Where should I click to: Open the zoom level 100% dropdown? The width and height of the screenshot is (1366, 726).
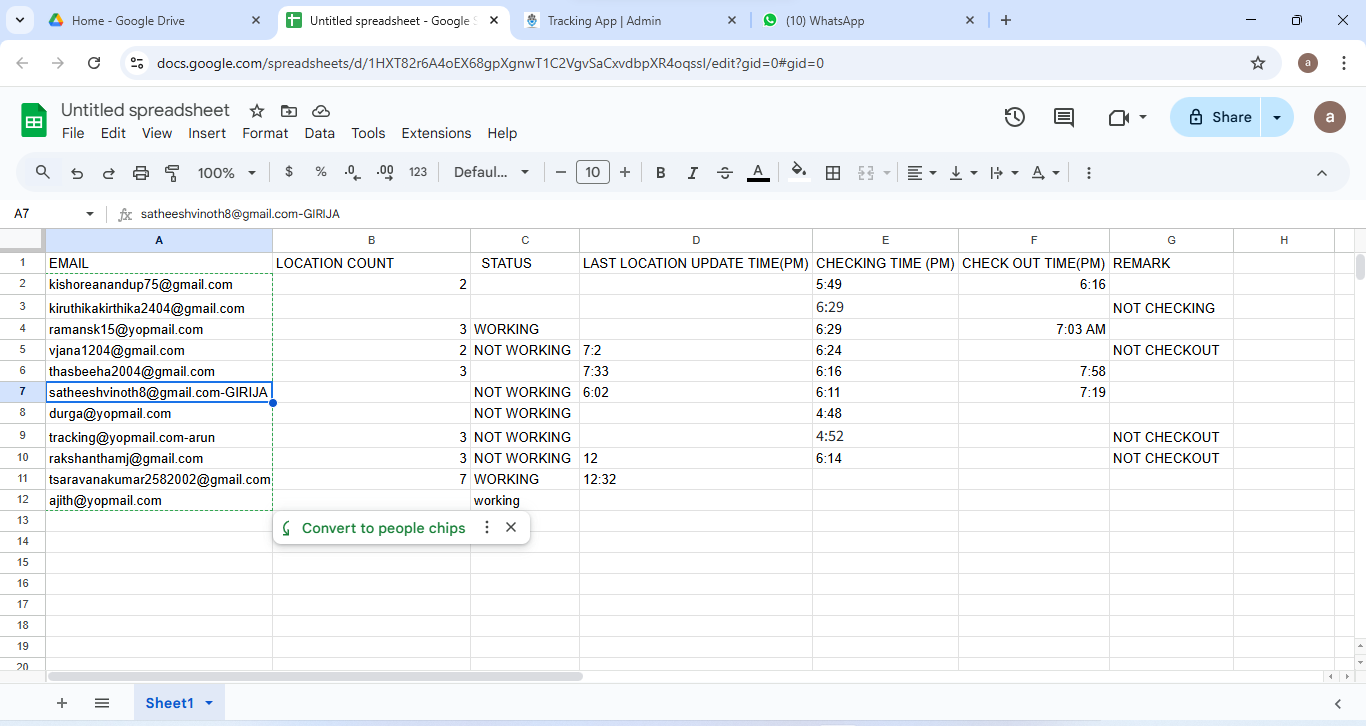227,173
